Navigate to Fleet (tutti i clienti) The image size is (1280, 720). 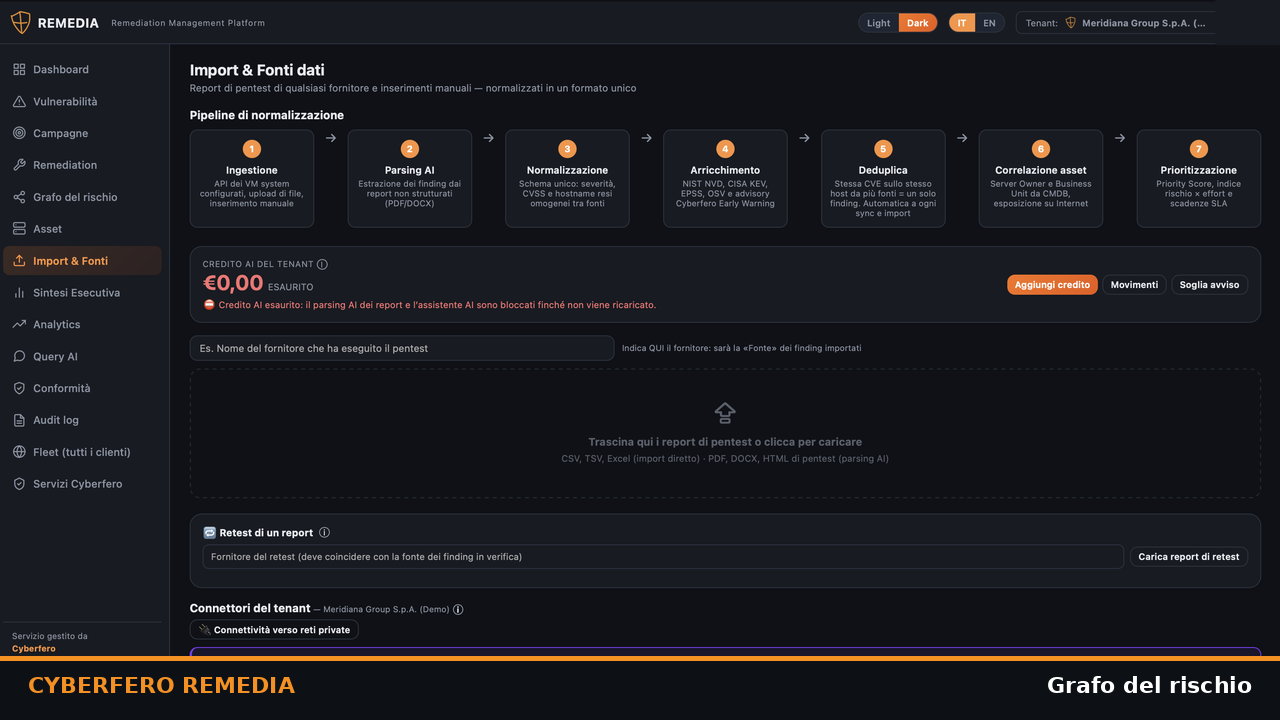[x=82, y=453]
